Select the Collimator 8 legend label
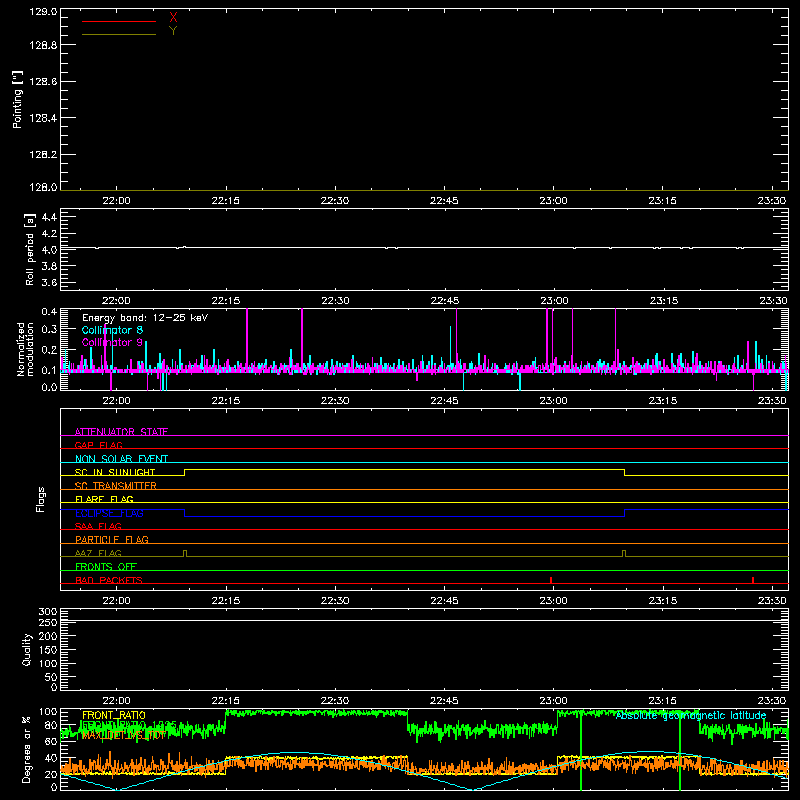800x800 pixels. click(112, 330)
